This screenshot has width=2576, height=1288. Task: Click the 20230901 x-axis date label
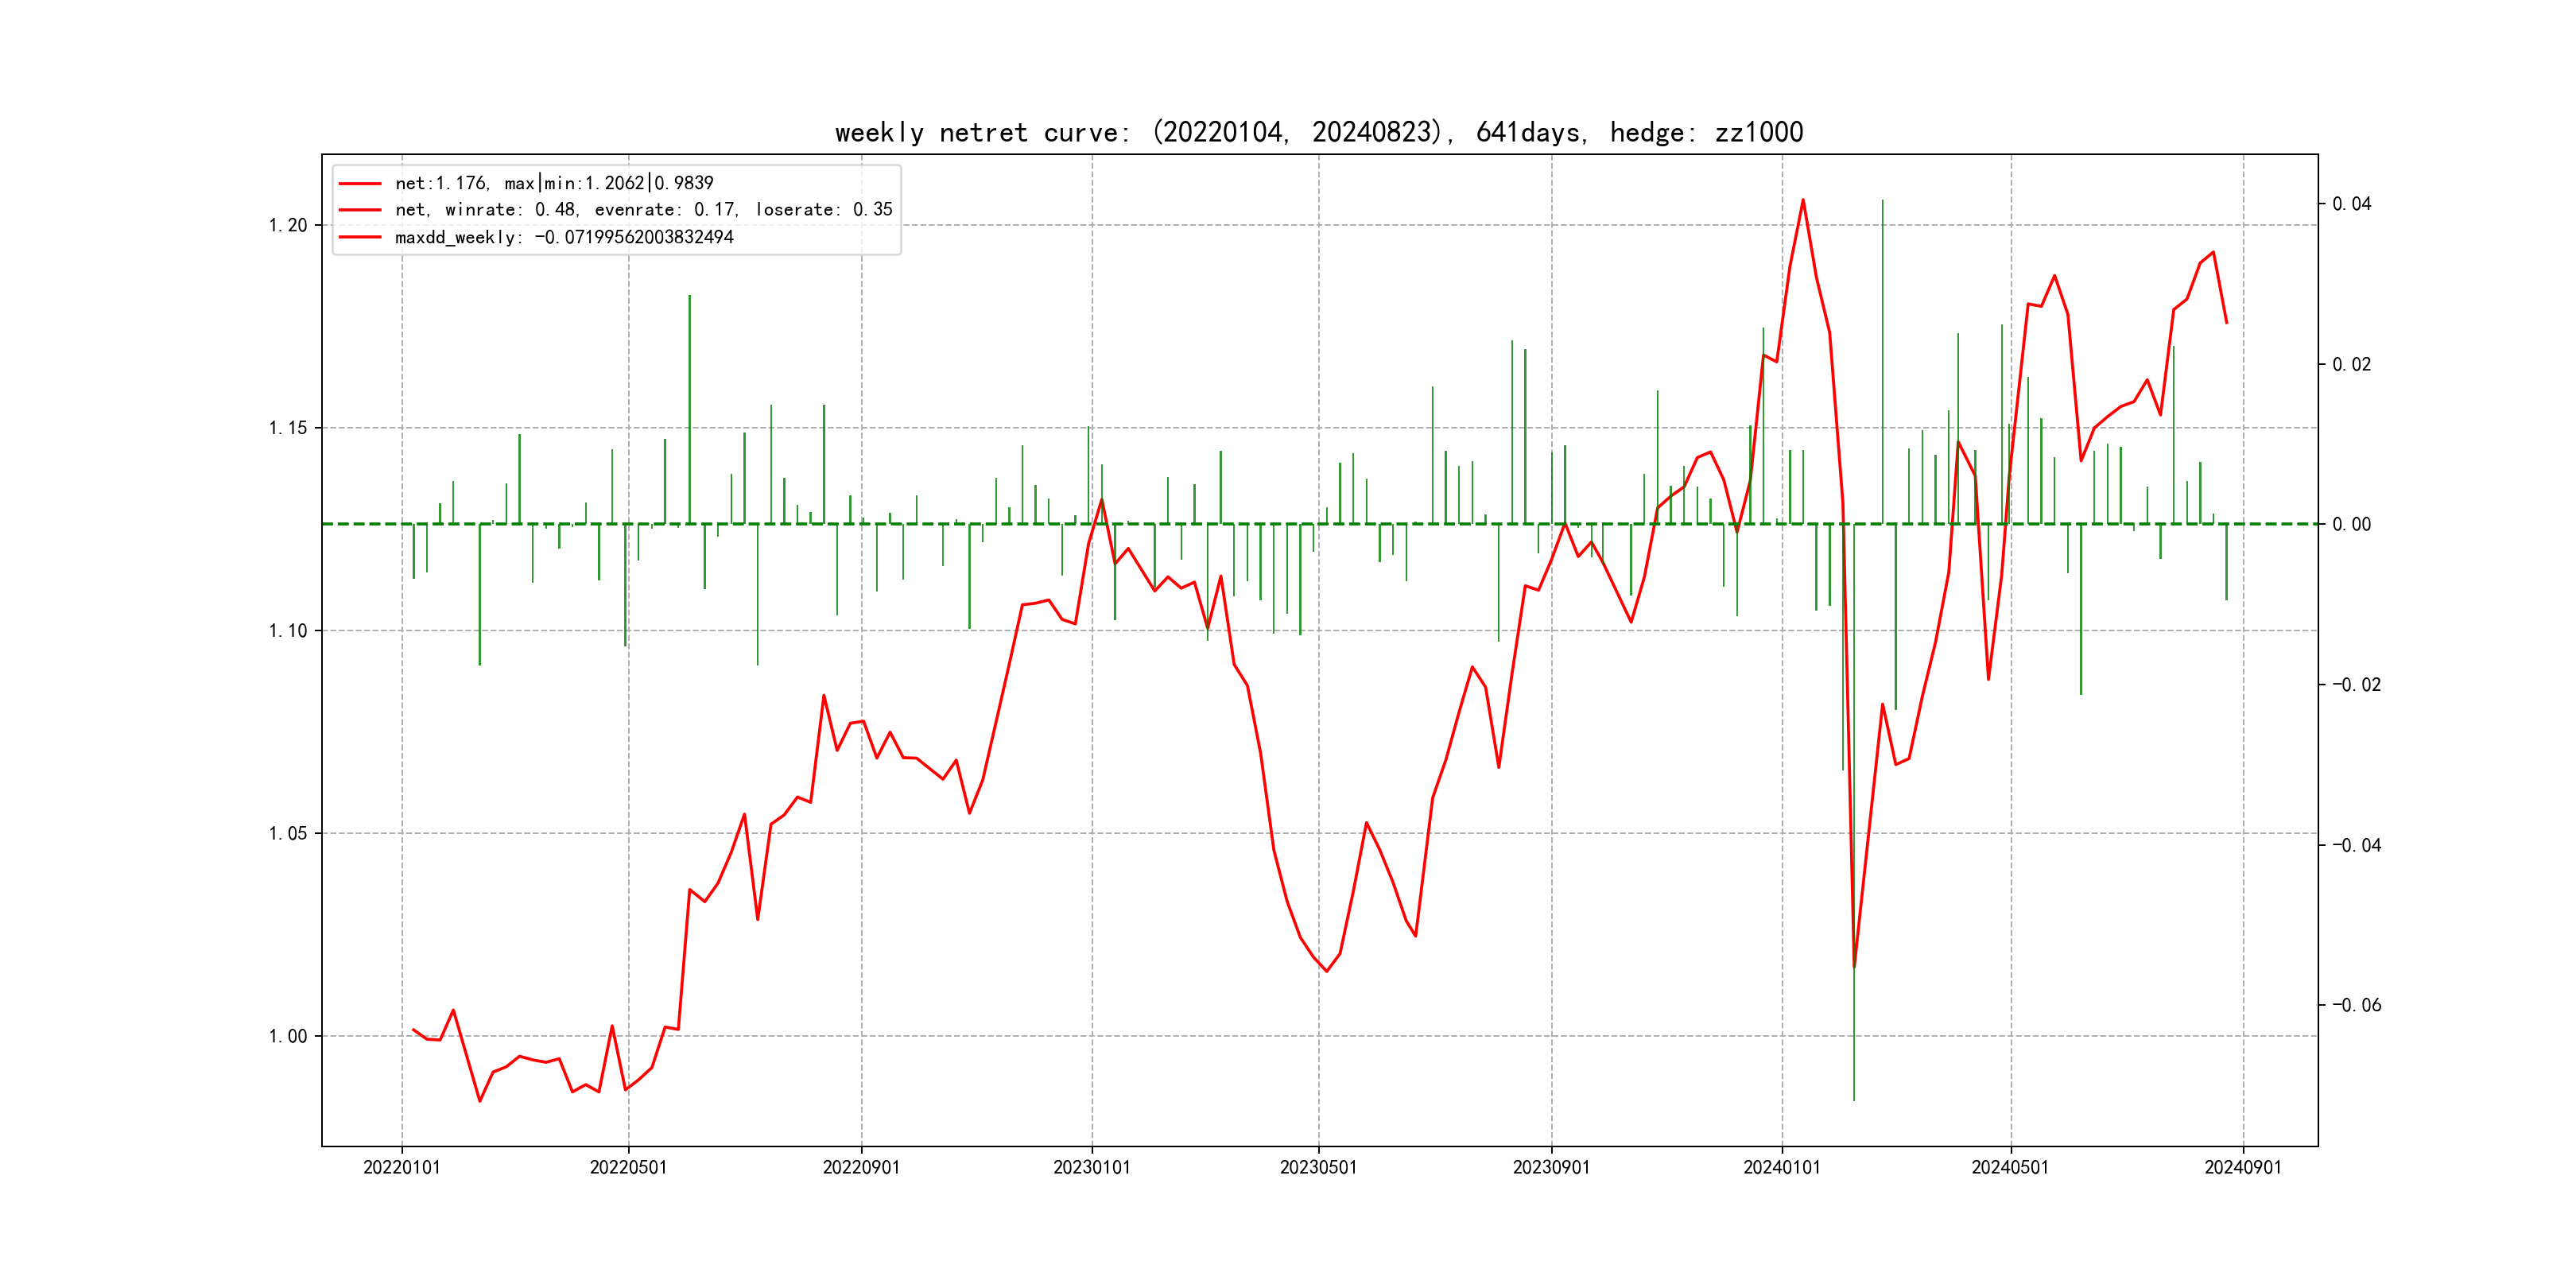point(1551,1167)
